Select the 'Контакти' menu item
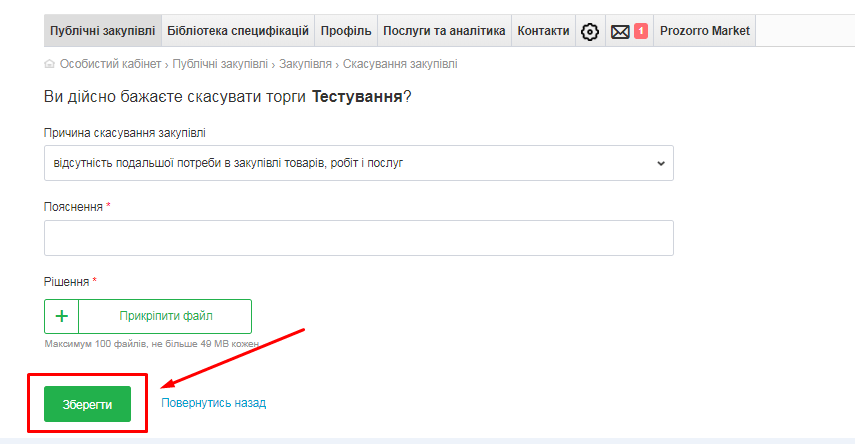Viewport: 855px width, 444px height. (543, 31)
